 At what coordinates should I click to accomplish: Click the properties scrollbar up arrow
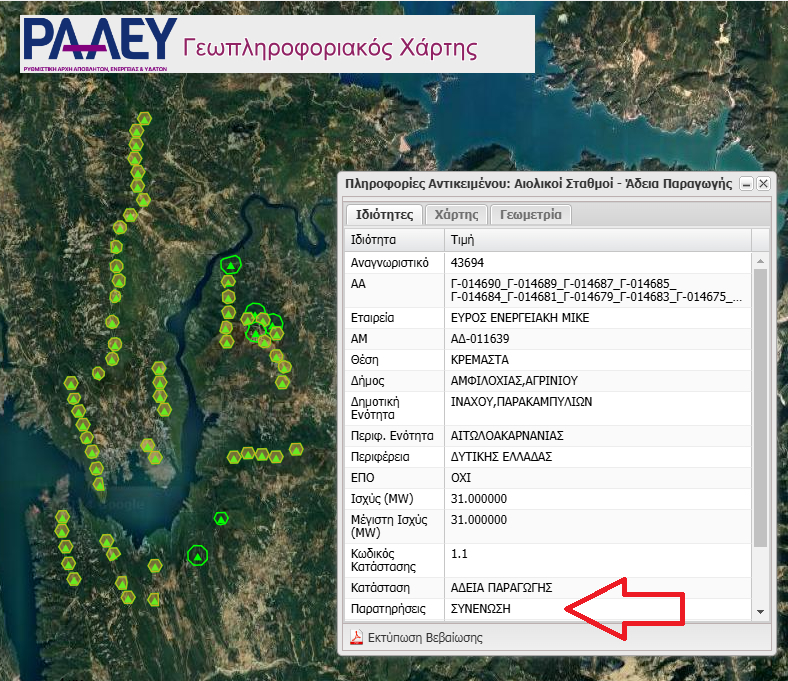760,262
